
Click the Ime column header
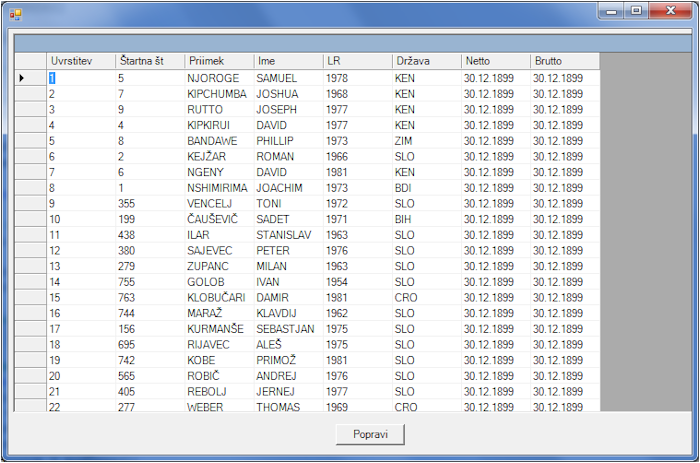coord(287,61)
